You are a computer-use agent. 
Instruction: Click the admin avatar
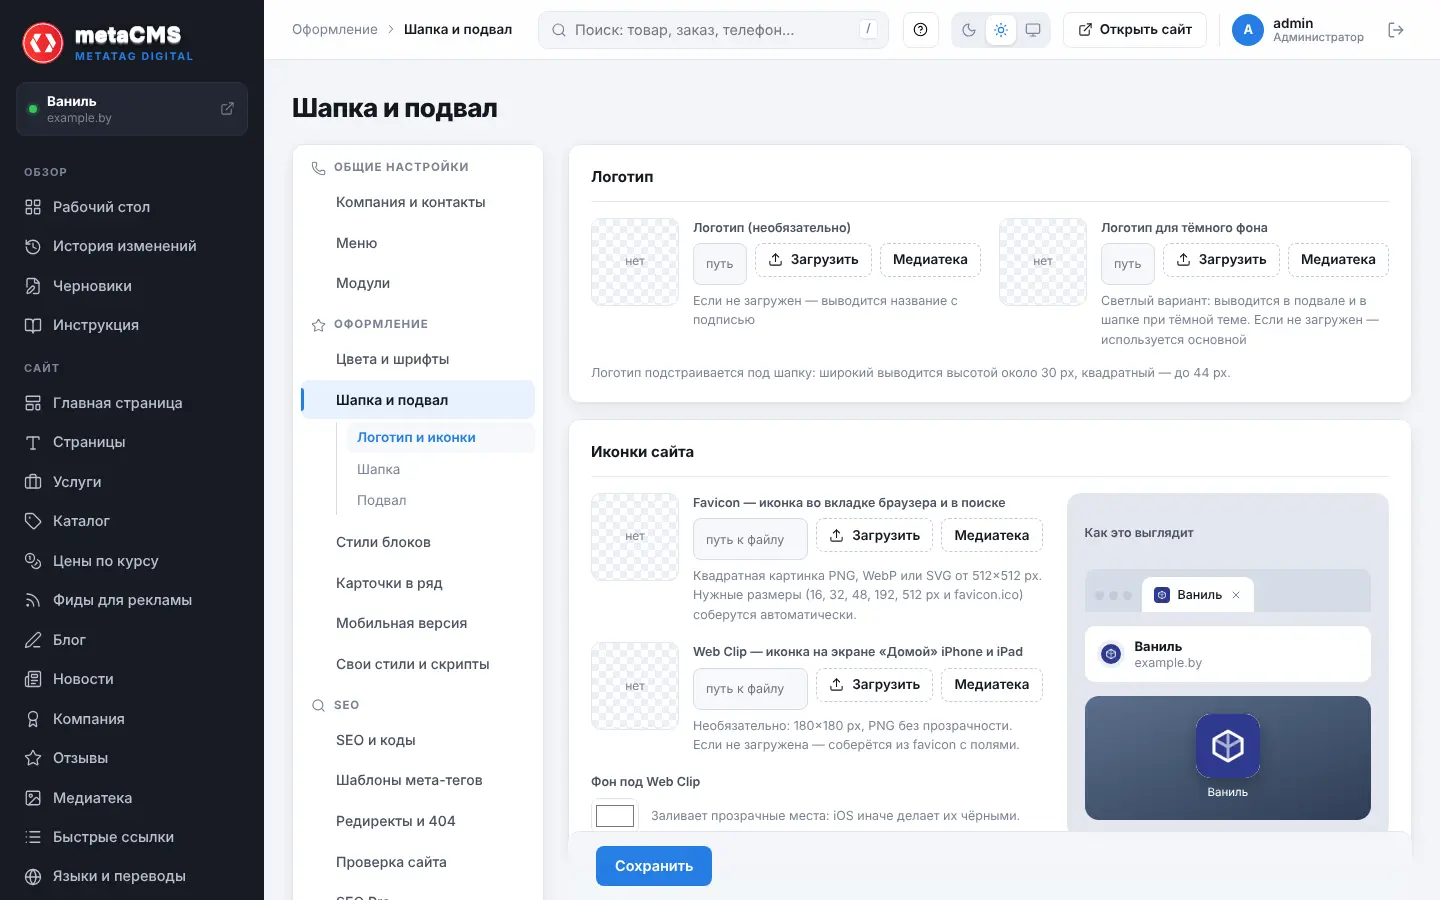pyautogui.click(x=1248, y=30)
